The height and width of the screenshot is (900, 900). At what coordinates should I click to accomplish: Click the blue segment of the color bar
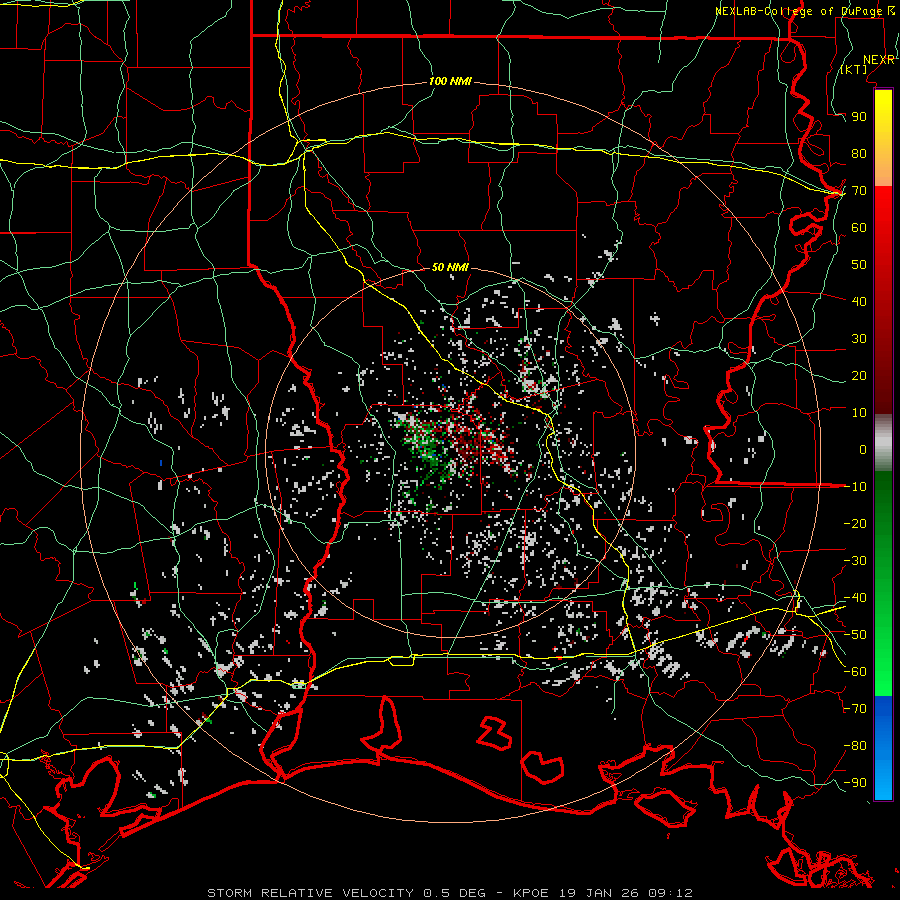[x=883, y=746]
